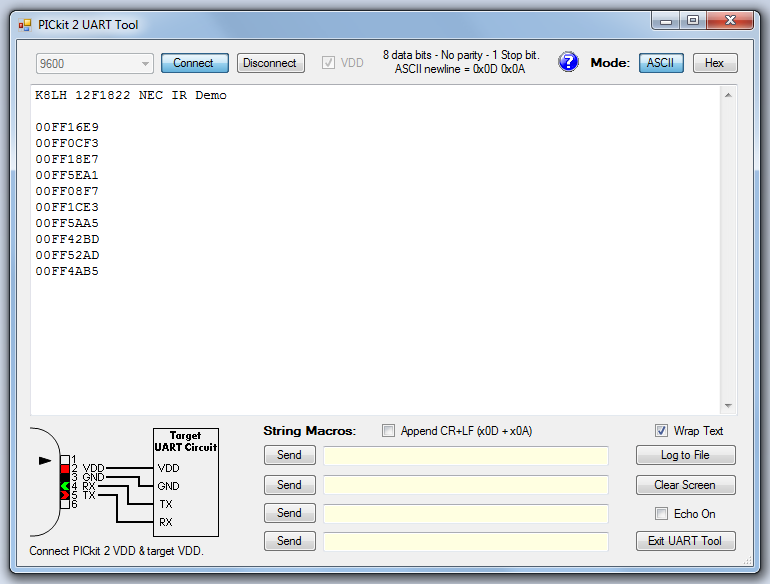Viewport: 770px width, 584px height.
Task: Click the blue help question mark icon
Action: pos(568,62)
